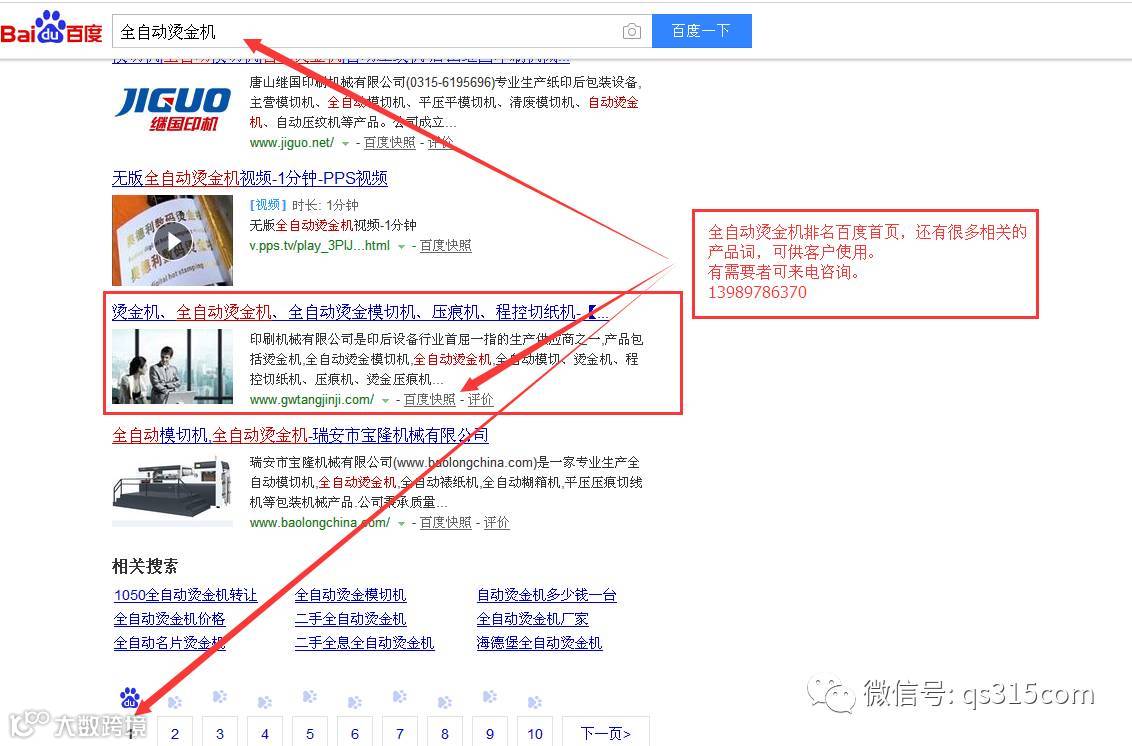Open 百度快照 for gwtangjinji result
1132x746 pixels.
point(430,399)
